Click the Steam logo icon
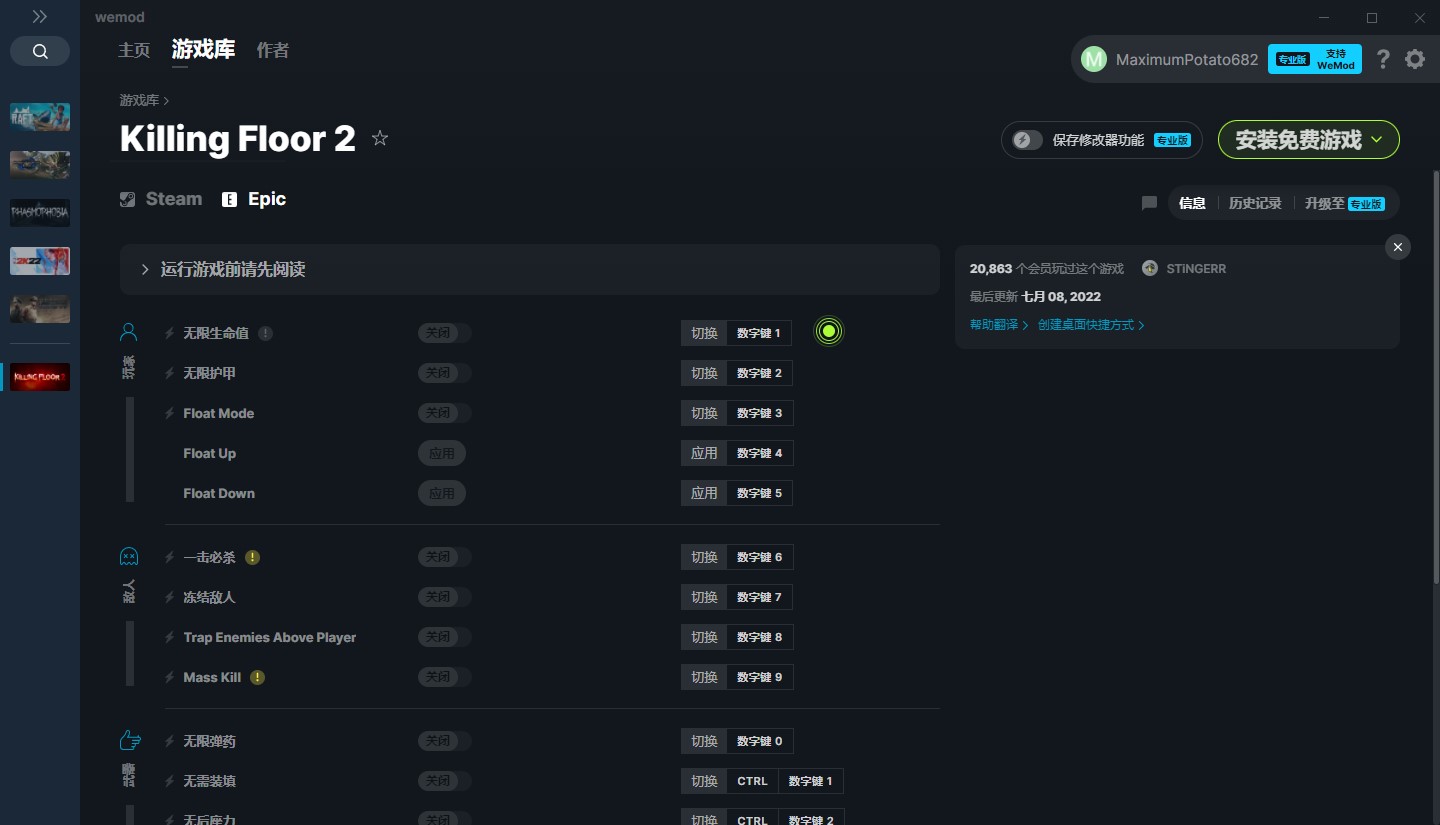This screenshot has height=825, width=1440. 127,199
